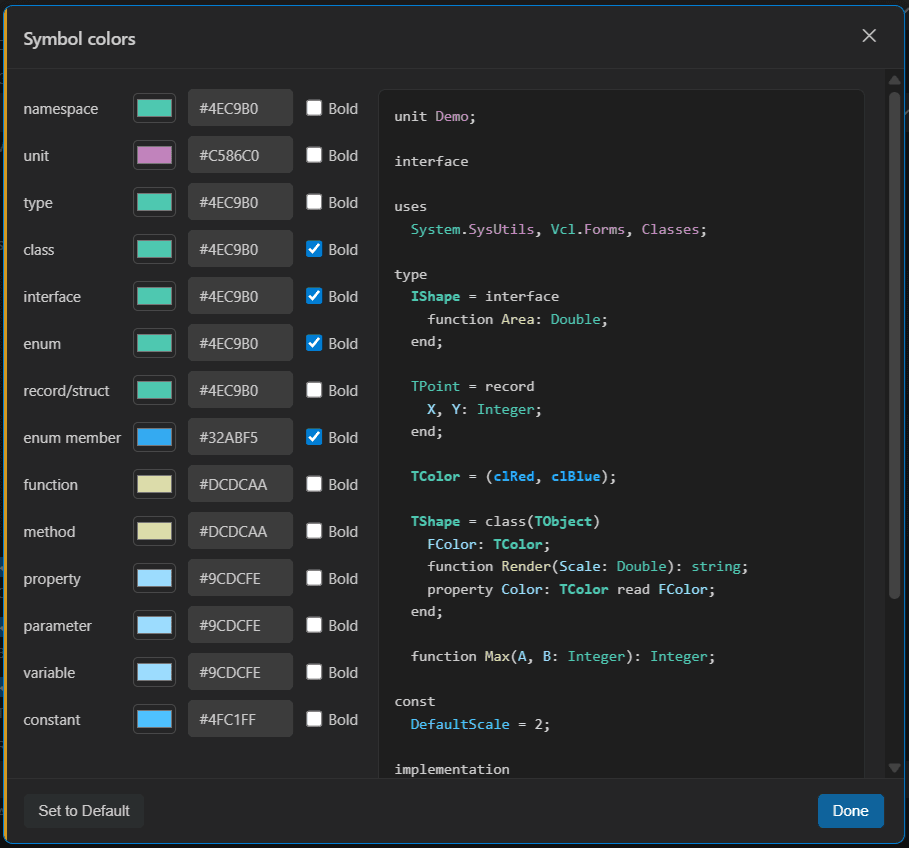
Task: Click 'IShape' in the code preview
Action: 435,296
